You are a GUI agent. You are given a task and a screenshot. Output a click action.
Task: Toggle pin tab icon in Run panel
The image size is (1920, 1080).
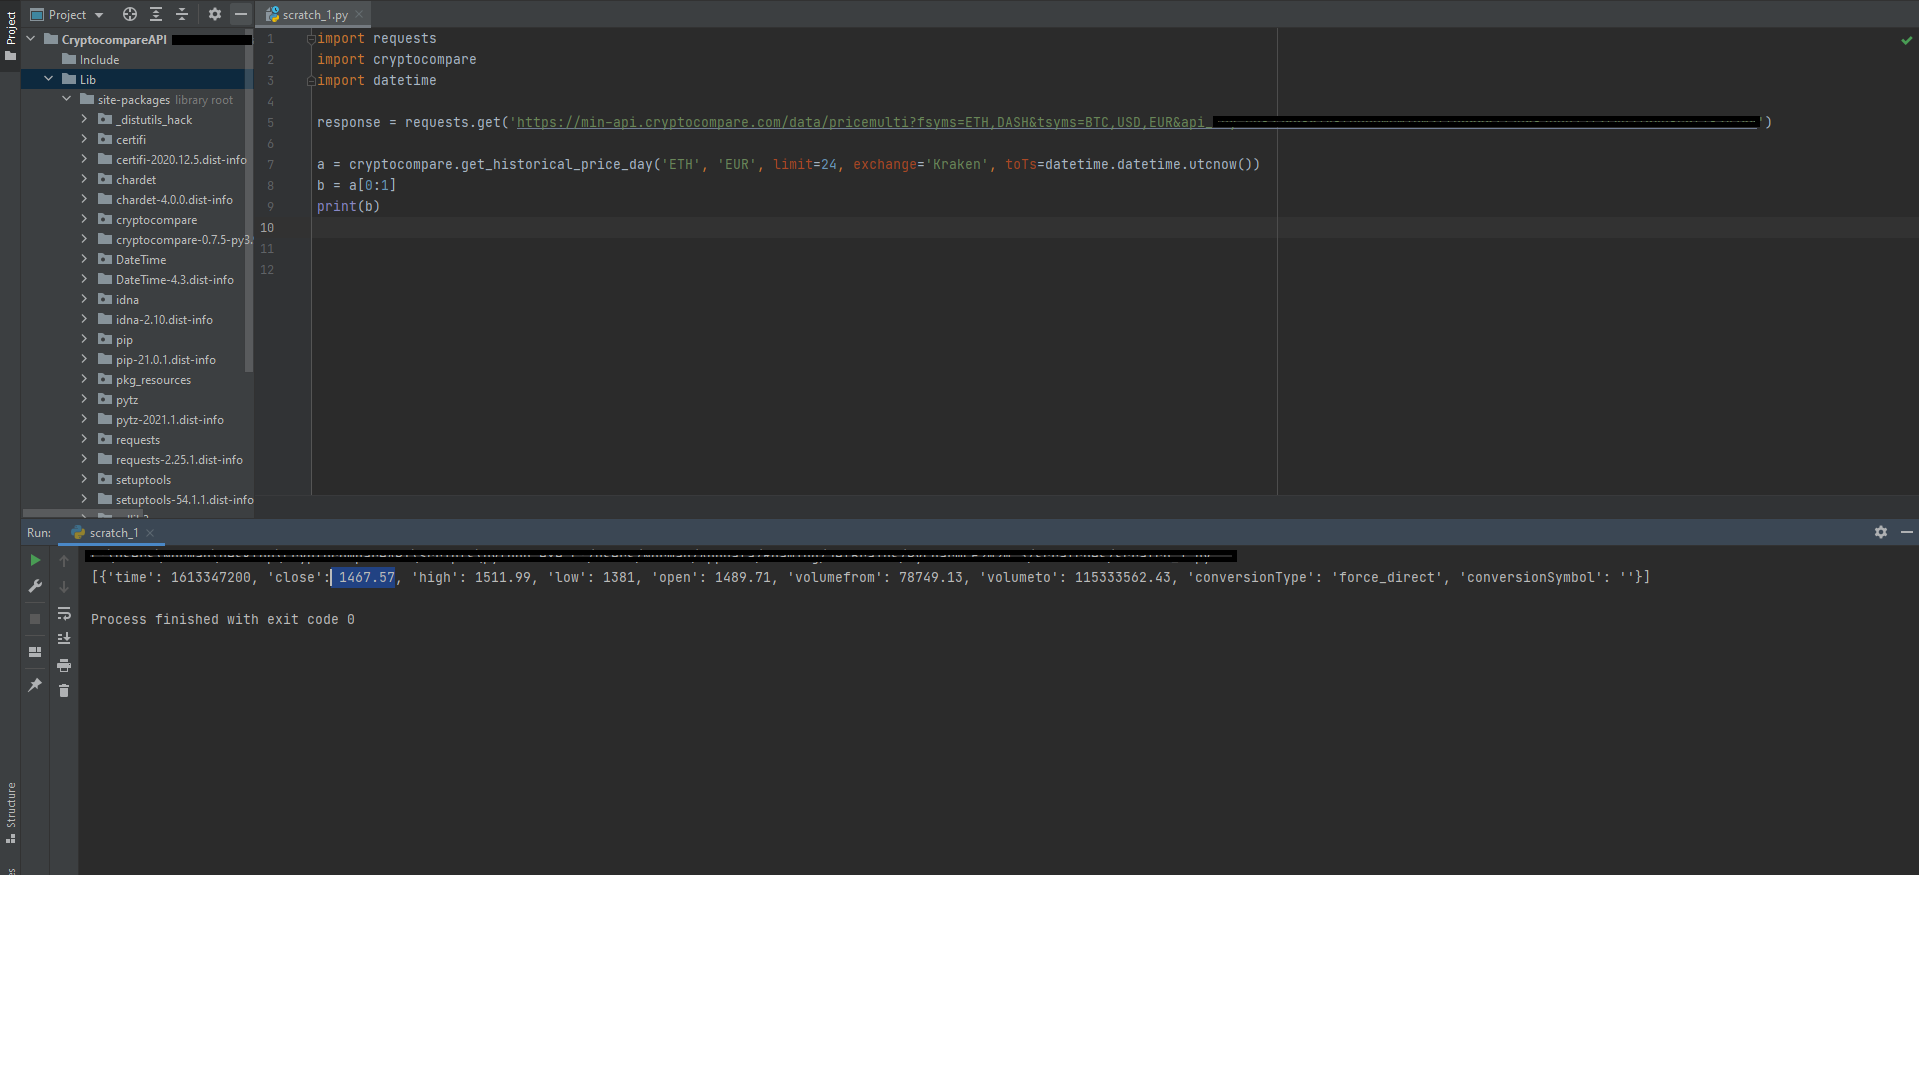click(x=35, y=685)
